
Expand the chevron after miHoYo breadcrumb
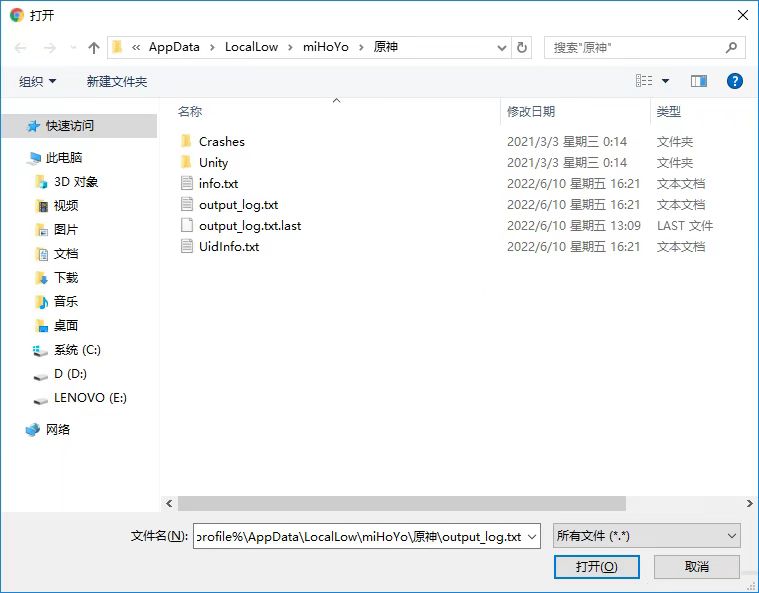[361, 47]
